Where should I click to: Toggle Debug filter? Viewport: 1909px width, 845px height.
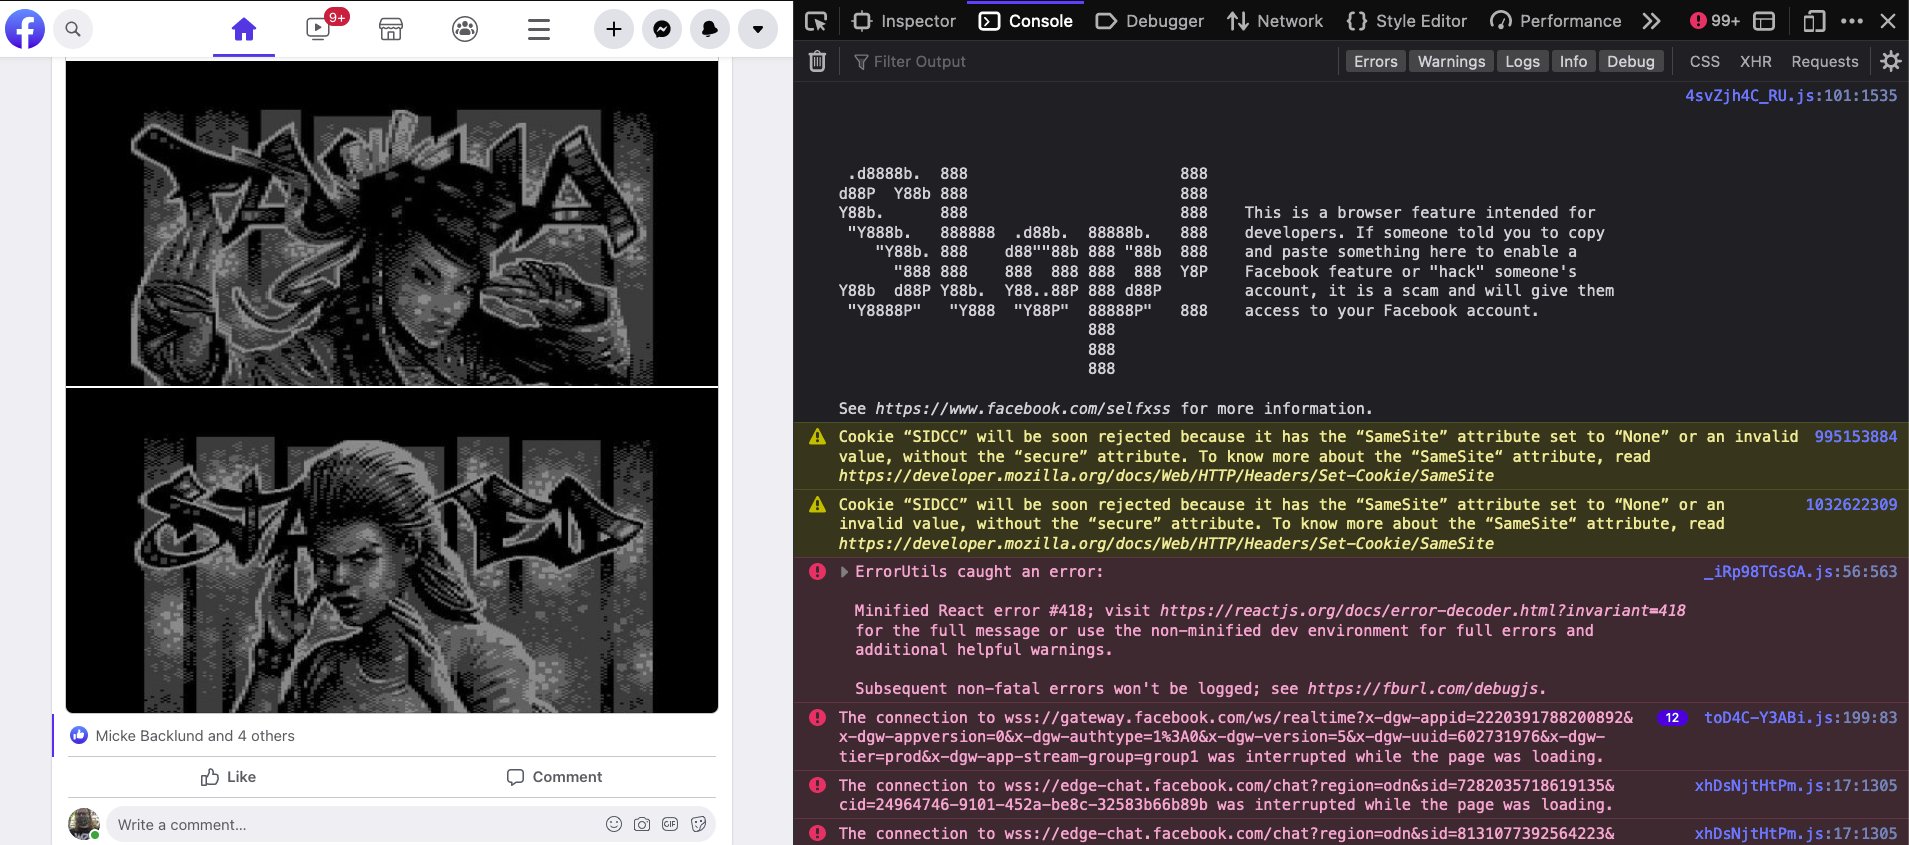1630,61
